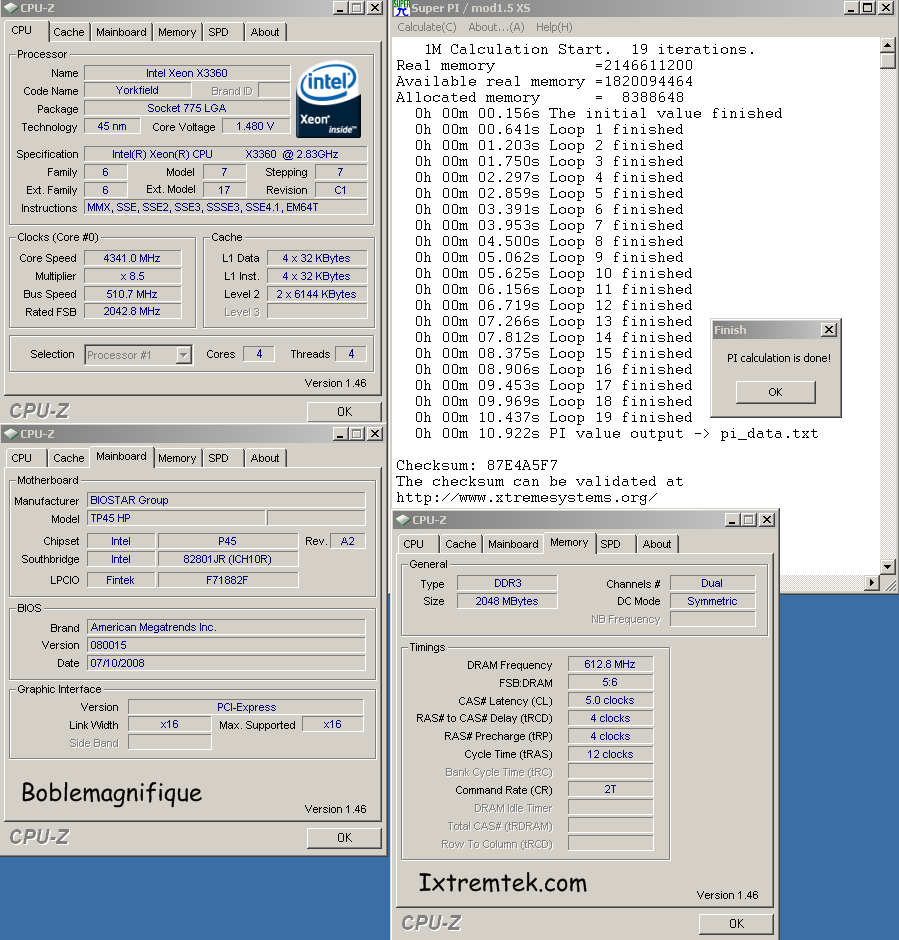899x940 pixels.
Task: Switch to Mainboard tab in top CPU-Z window
Action: (121, 32)
